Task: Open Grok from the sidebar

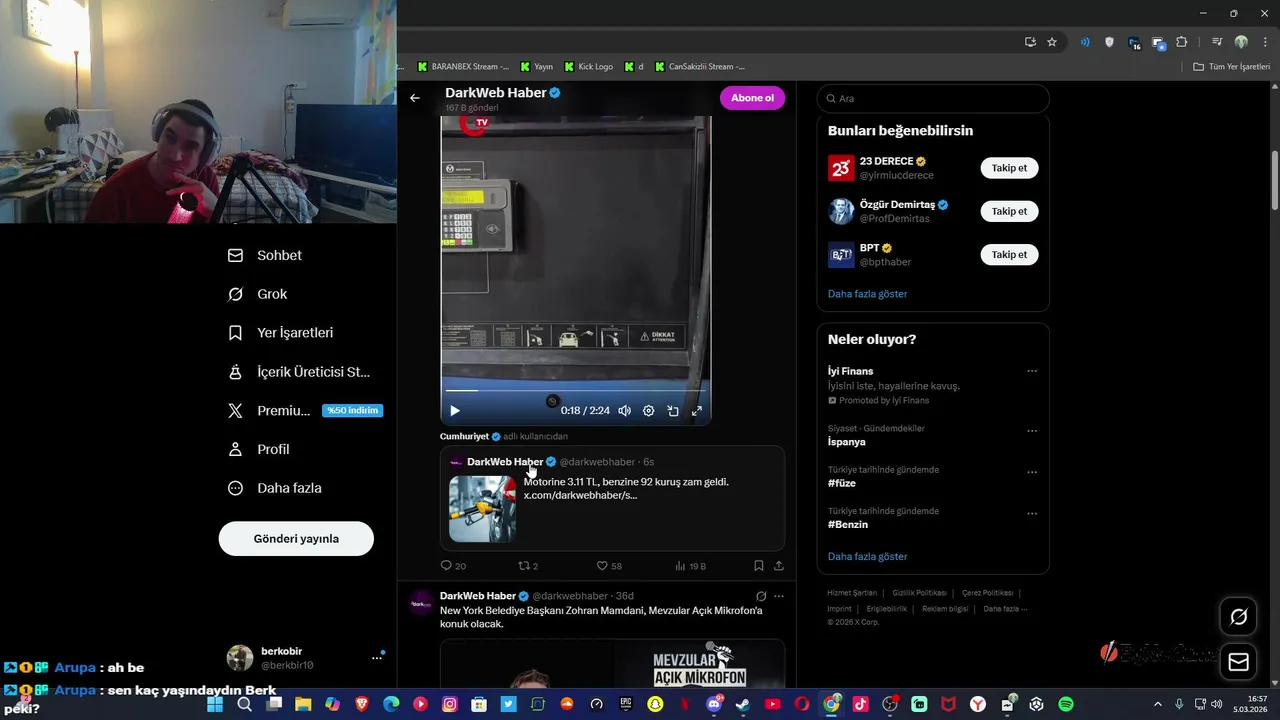Action: click(x=258, y=294)
